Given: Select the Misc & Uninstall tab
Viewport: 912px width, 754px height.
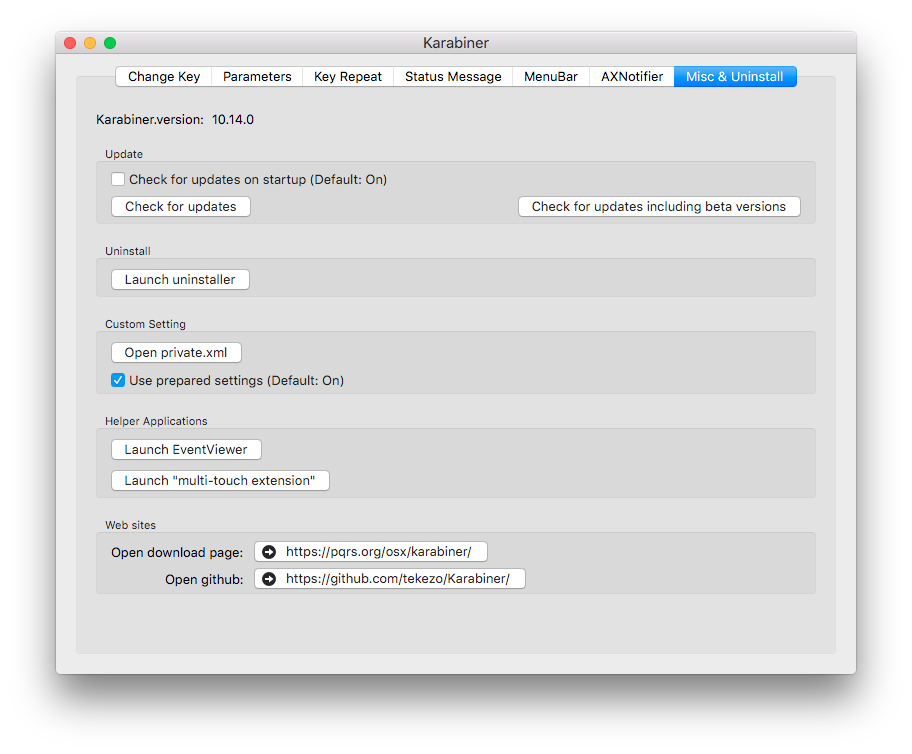Looking at the screenshot, I should tap(735, 77).
